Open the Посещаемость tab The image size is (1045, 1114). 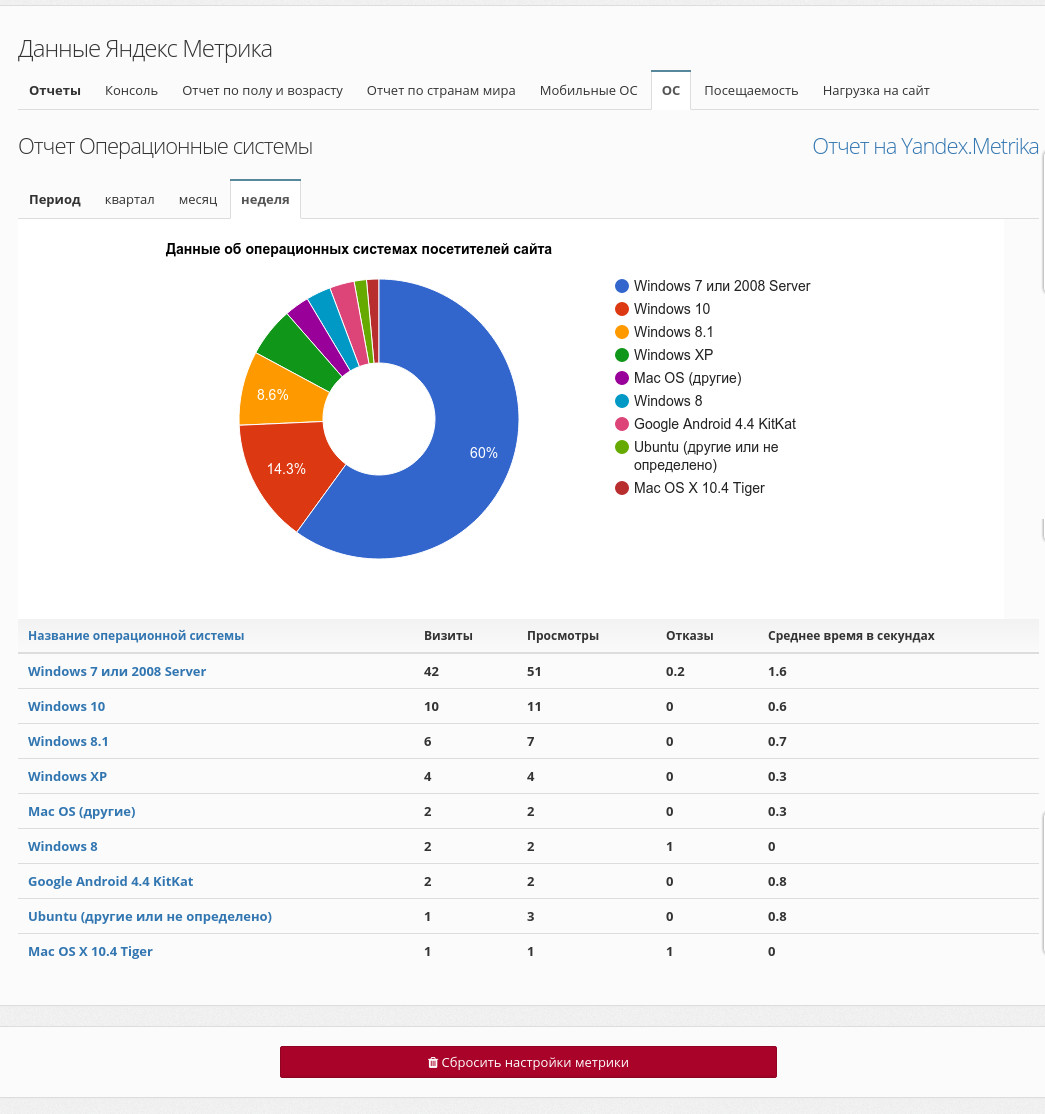[751, 91]
